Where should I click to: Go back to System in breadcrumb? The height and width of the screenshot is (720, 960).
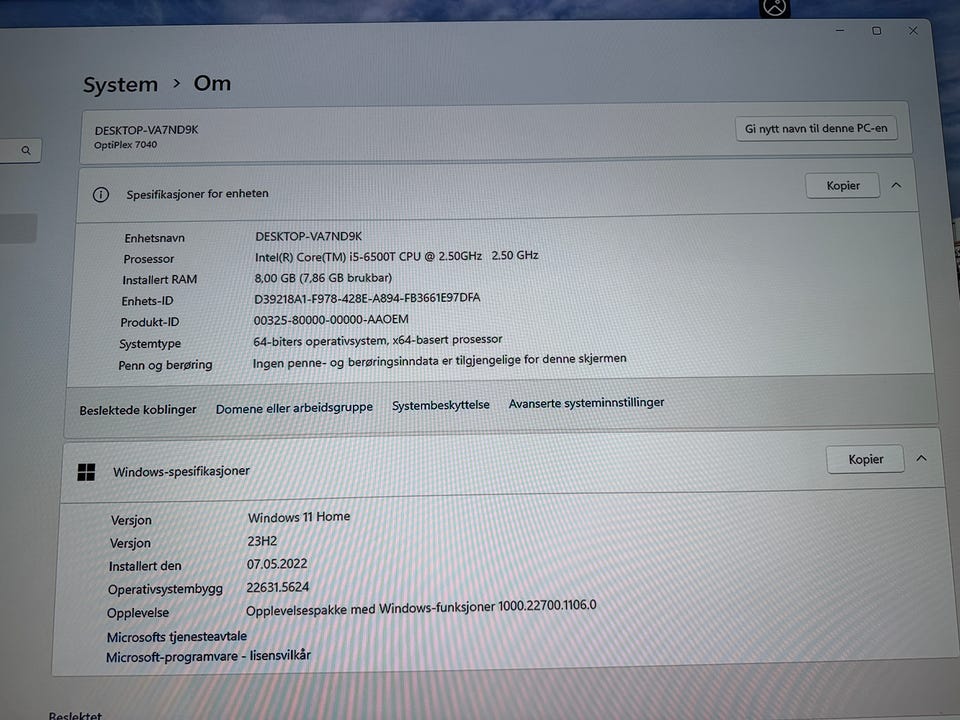click(120, 84)
